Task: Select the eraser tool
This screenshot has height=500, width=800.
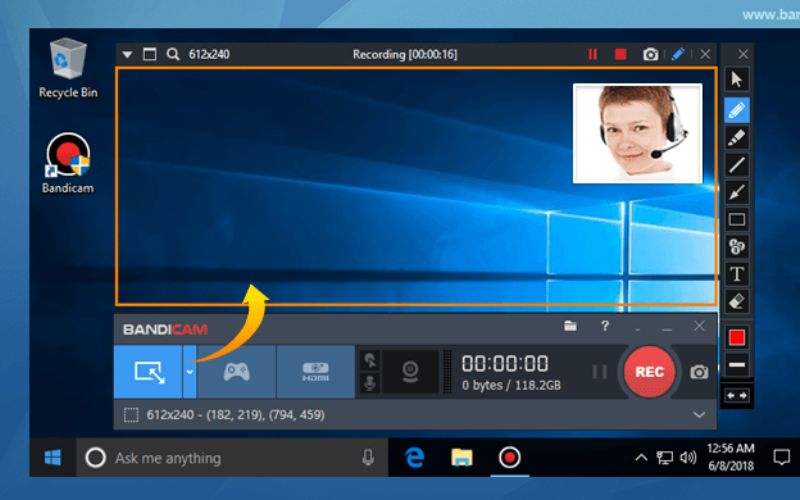Action: coord(737,302)
